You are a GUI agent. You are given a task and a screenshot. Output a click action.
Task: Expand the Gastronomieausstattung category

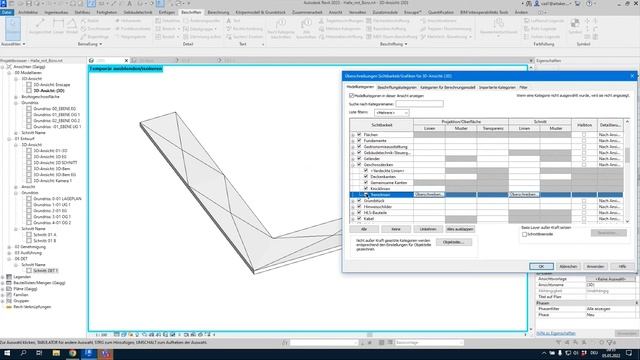click(x=353, y=147)
